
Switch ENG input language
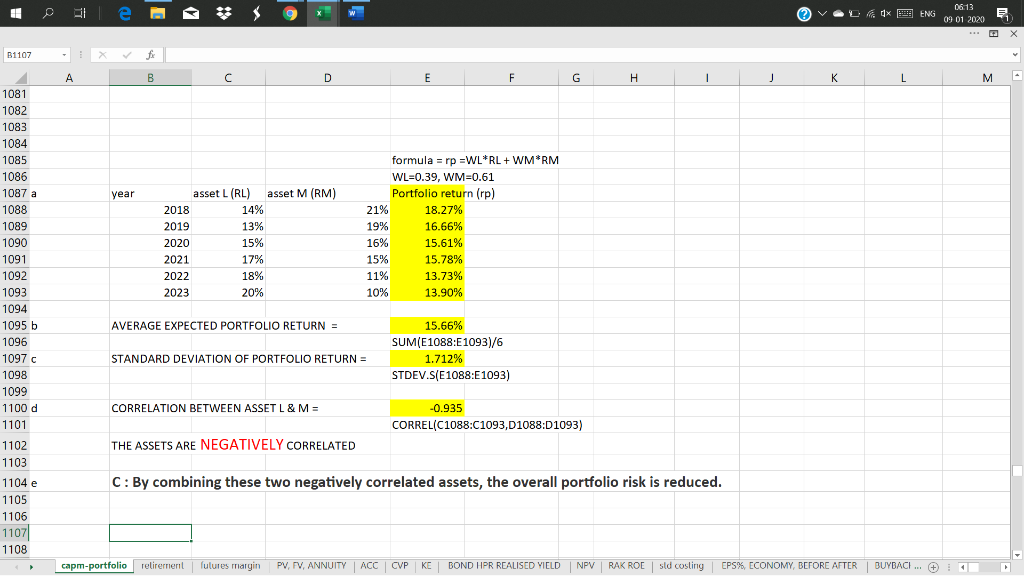coord(927,14)
